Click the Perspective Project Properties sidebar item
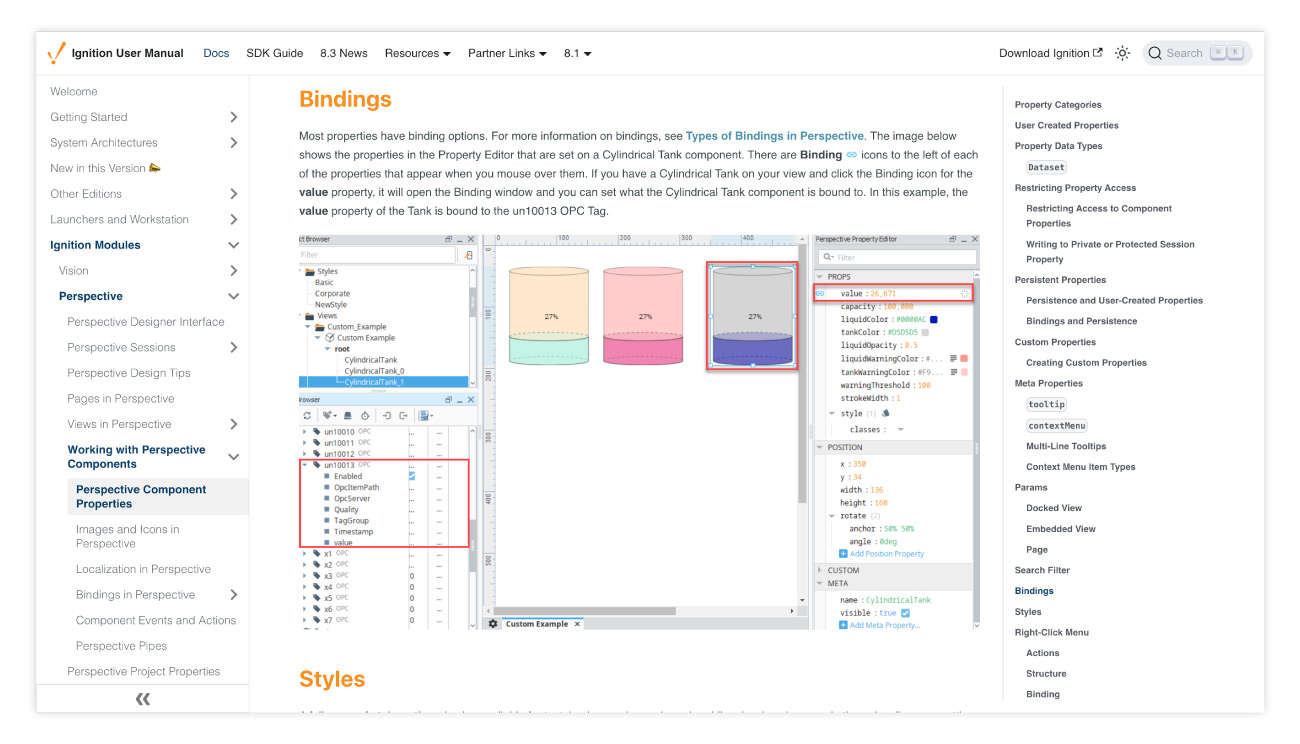The height and width of the screenshot is (744, 1300). pyautogui.click(x=144, y=672)
